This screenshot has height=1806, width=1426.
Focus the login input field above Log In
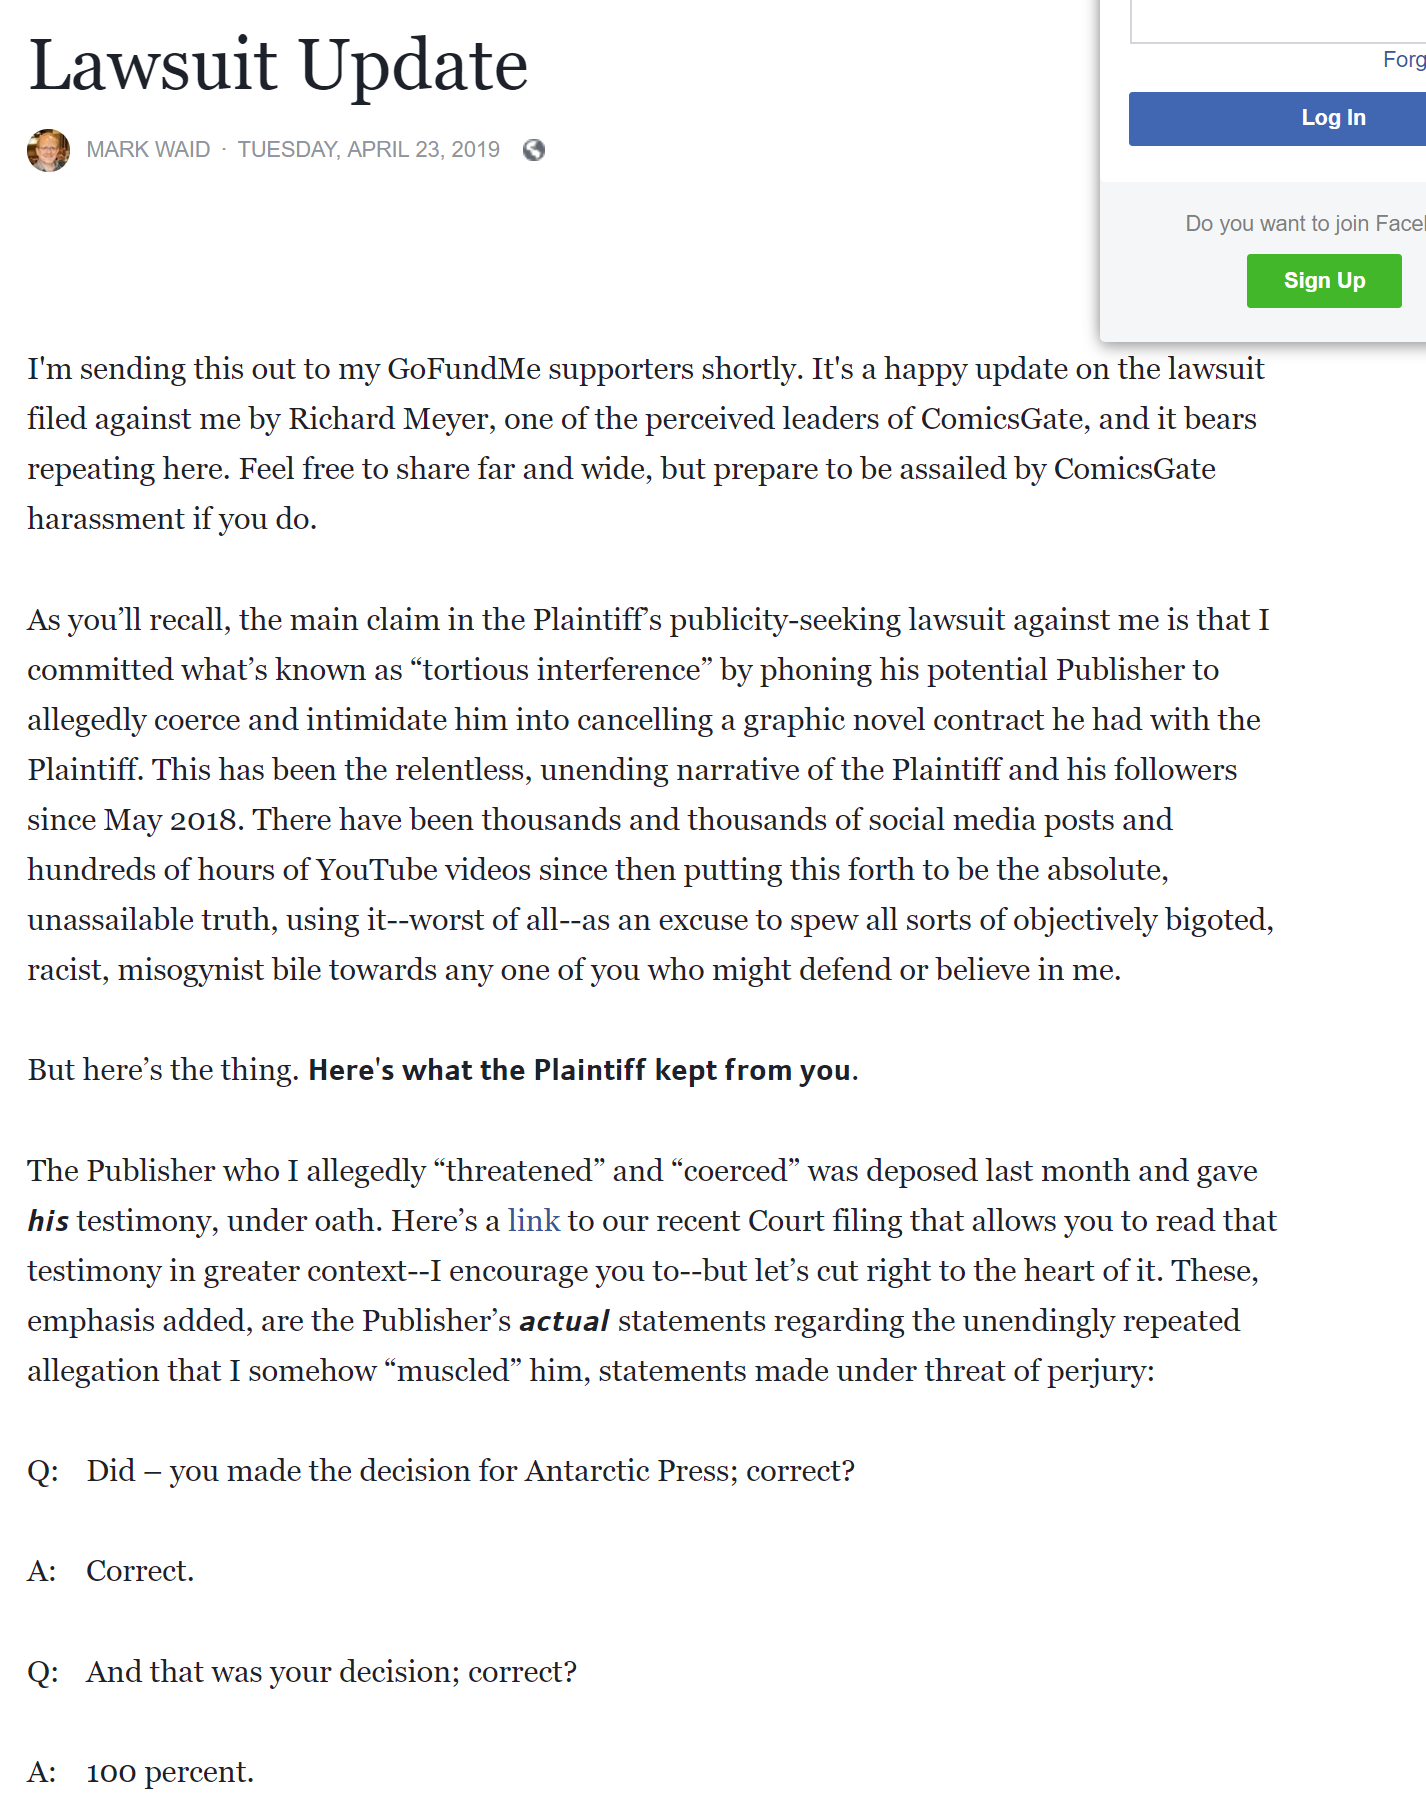click(x=1277, y=21)
